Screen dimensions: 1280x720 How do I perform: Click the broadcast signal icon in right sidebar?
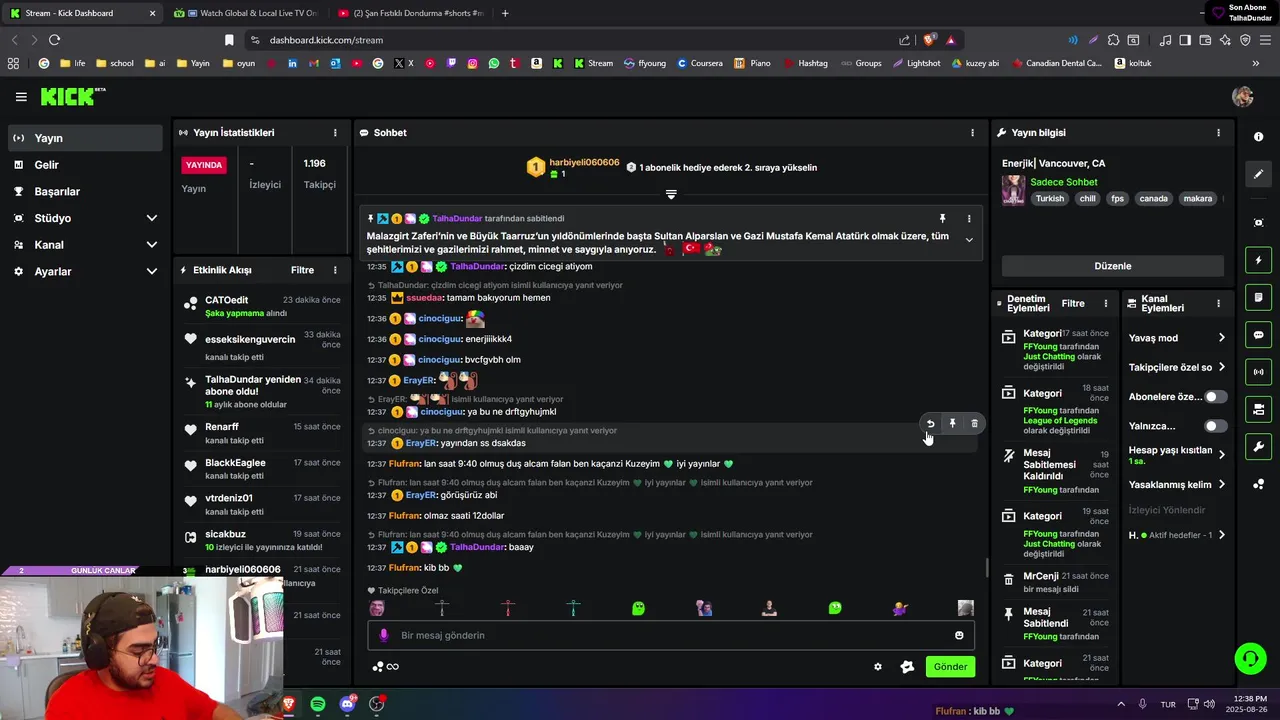tap(1258, 372)
